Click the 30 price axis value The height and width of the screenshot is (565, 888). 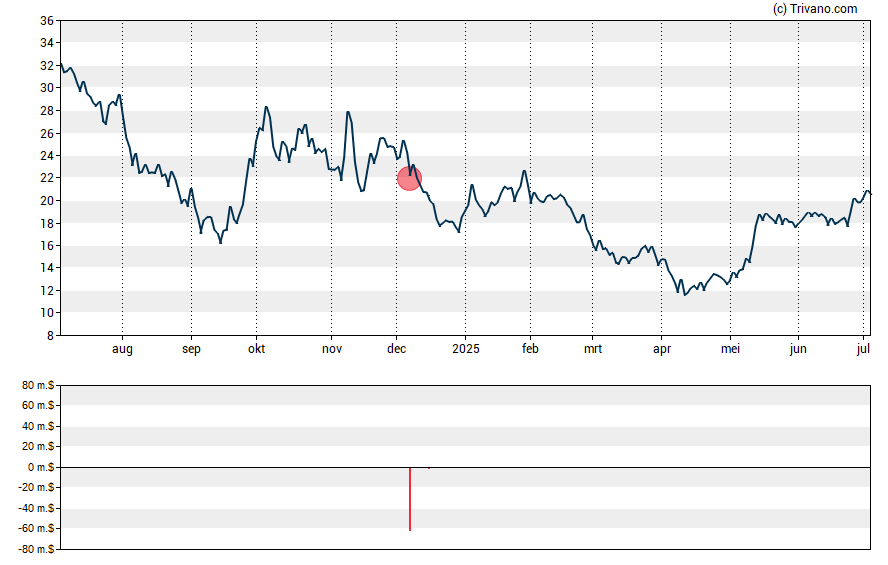46,88
